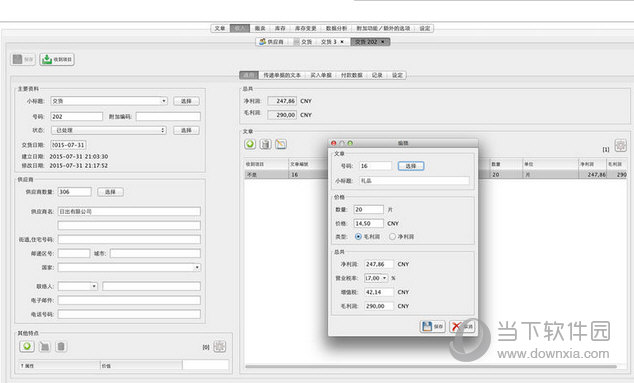Click the 数量 field showing 20 in dialog
Screen dimensions: 634x383
369,209
